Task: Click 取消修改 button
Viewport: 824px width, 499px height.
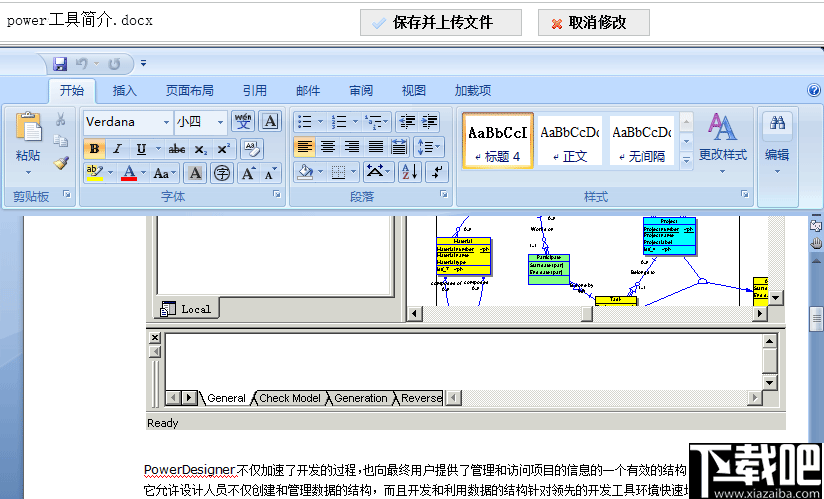Action: [x=594, y=23]
